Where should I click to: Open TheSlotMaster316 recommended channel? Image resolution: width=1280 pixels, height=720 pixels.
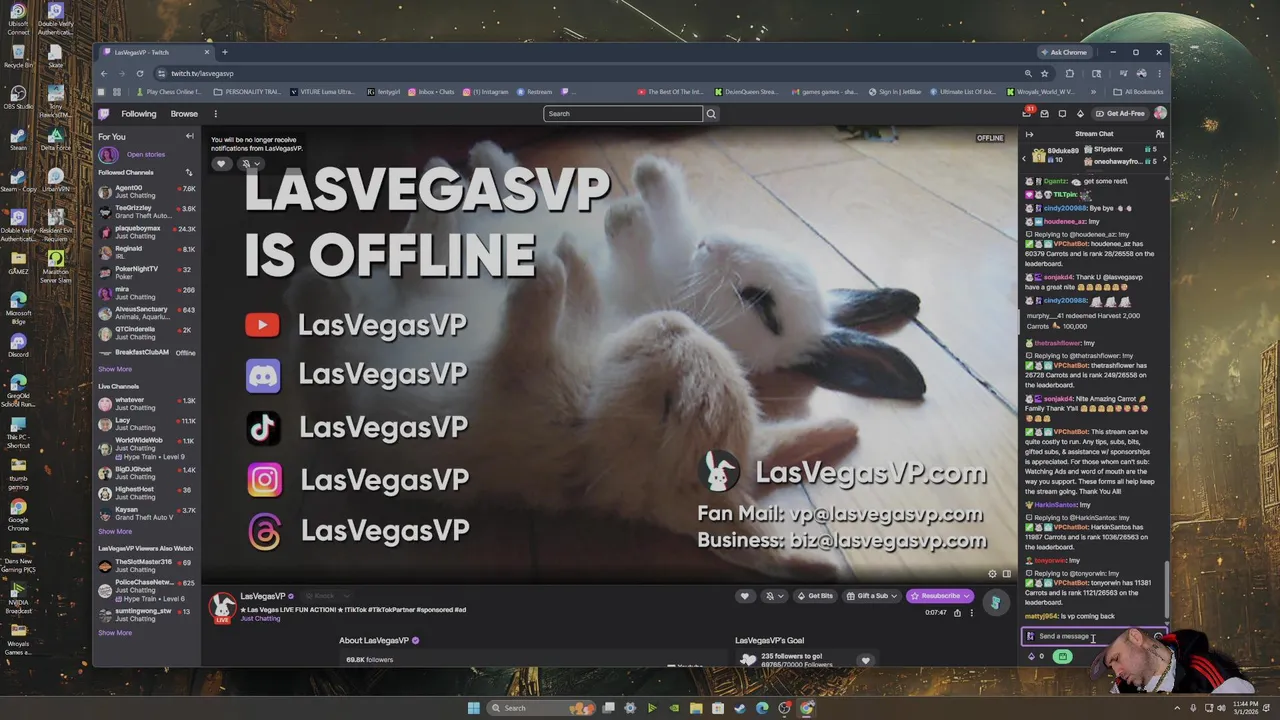pyautogui.click(x=146, y=566)
